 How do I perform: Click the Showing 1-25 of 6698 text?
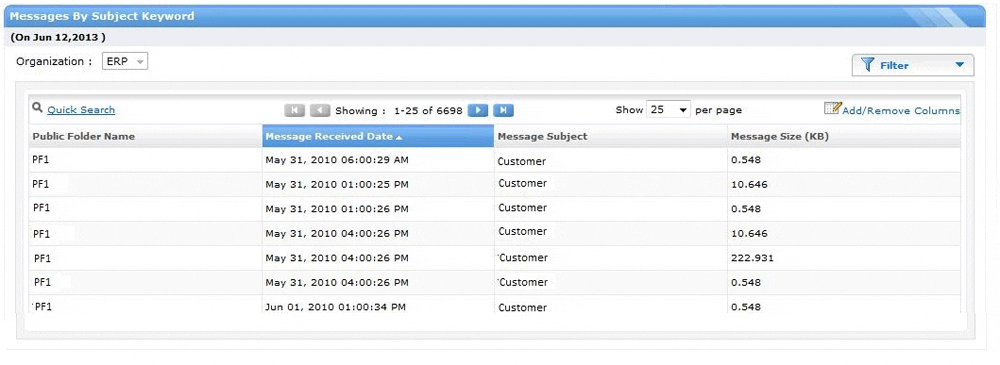[x=399, y=110]
